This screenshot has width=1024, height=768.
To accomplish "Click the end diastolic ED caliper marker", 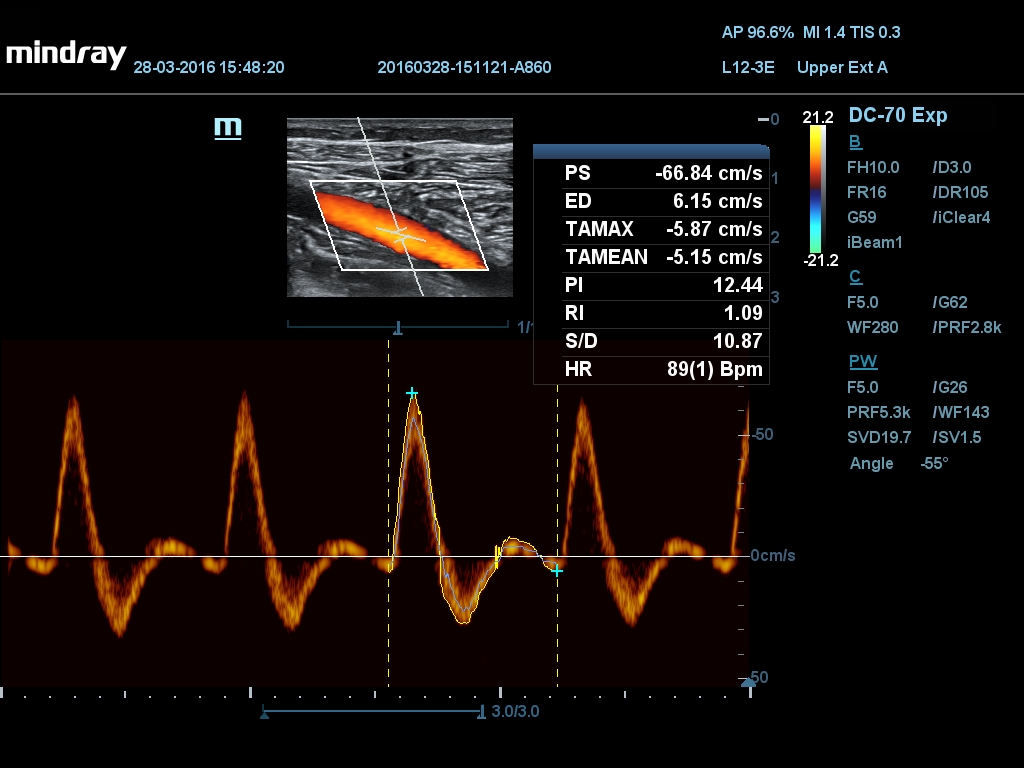I will coord(557,570).
